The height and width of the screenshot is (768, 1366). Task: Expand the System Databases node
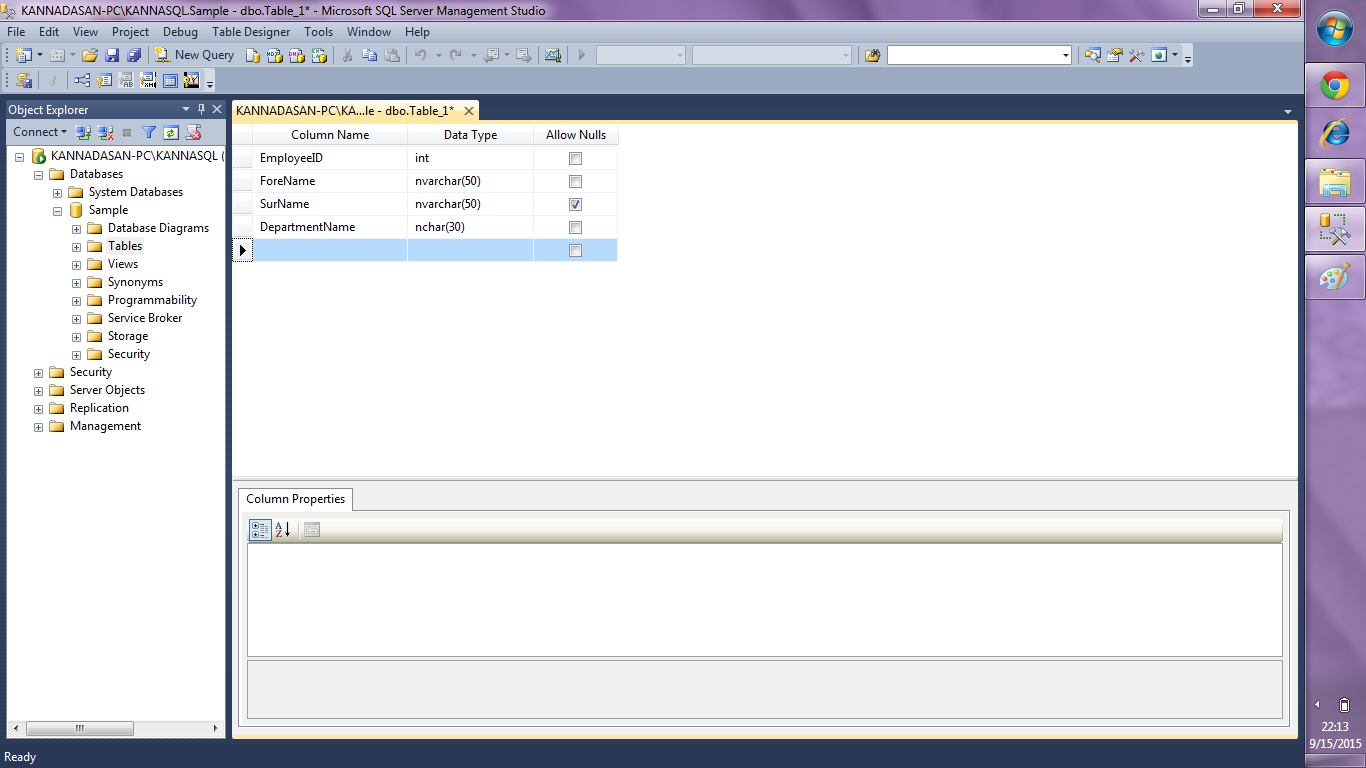tap(58, 192)
